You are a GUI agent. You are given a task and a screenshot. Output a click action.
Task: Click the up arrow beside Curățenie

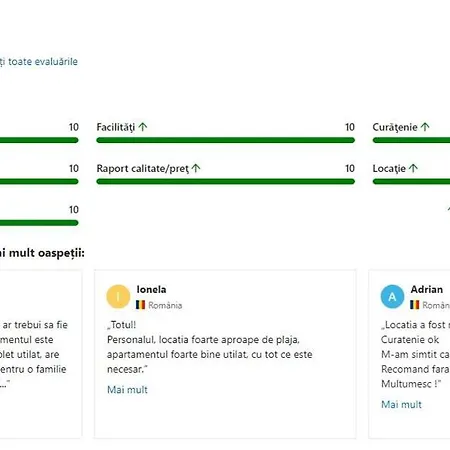pos(425,127)
